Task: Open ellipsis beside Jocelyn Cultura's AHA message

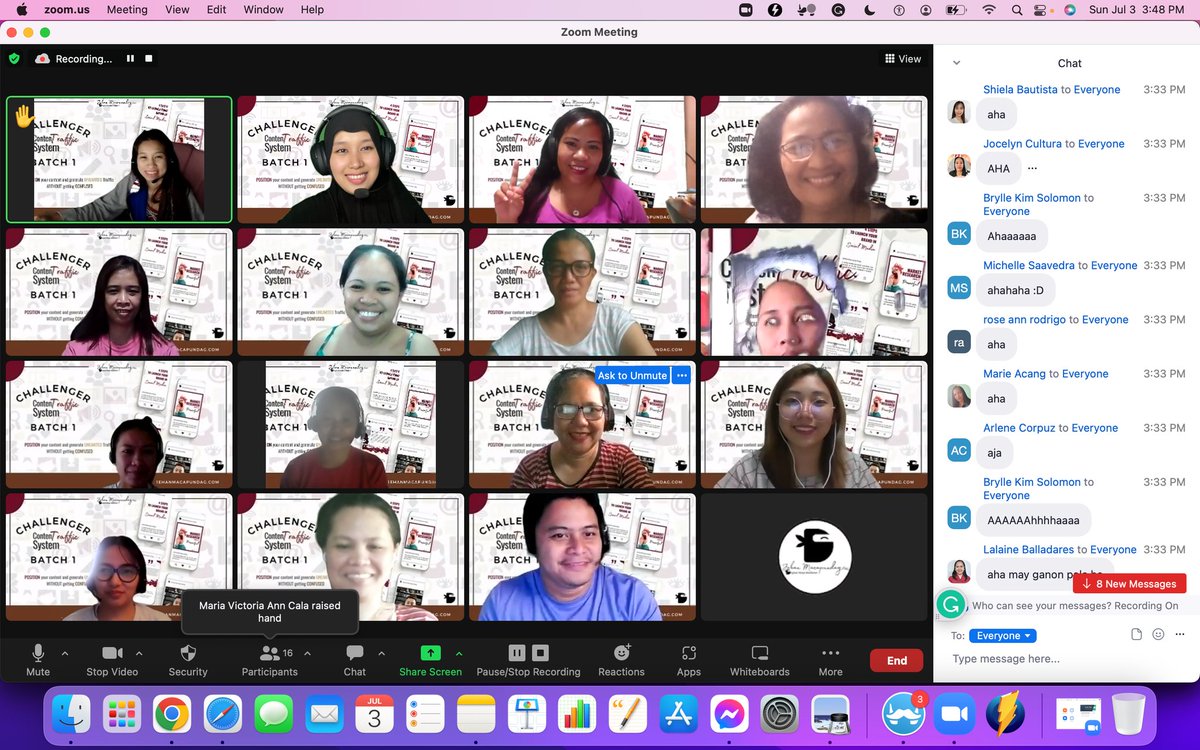Action: point(1032,168)
